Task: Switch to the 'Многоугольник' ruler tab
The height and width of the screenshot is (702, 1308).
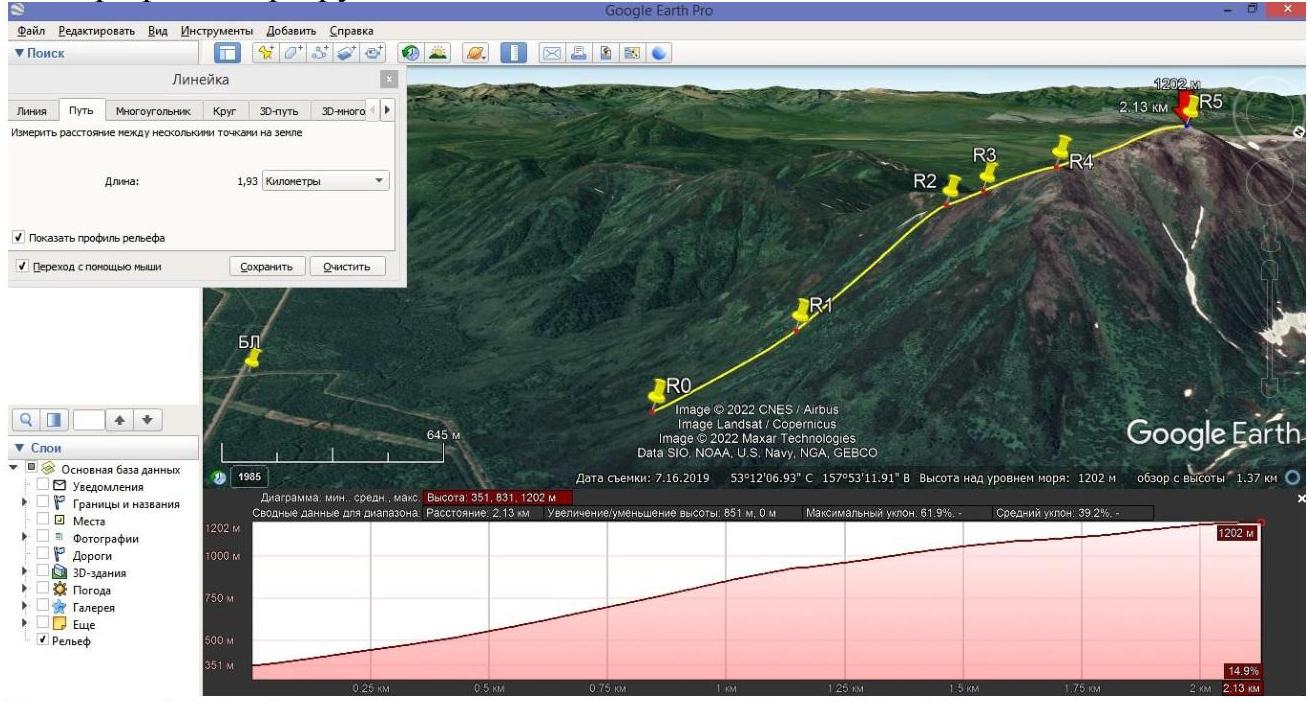Action: click(151, 111)
